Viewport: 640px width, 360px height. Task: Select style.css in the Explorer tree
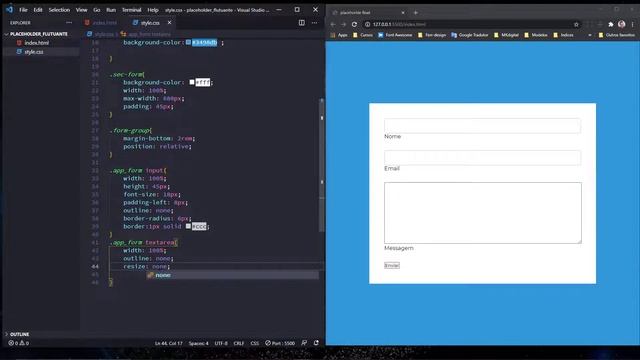[x=33, y=52]
